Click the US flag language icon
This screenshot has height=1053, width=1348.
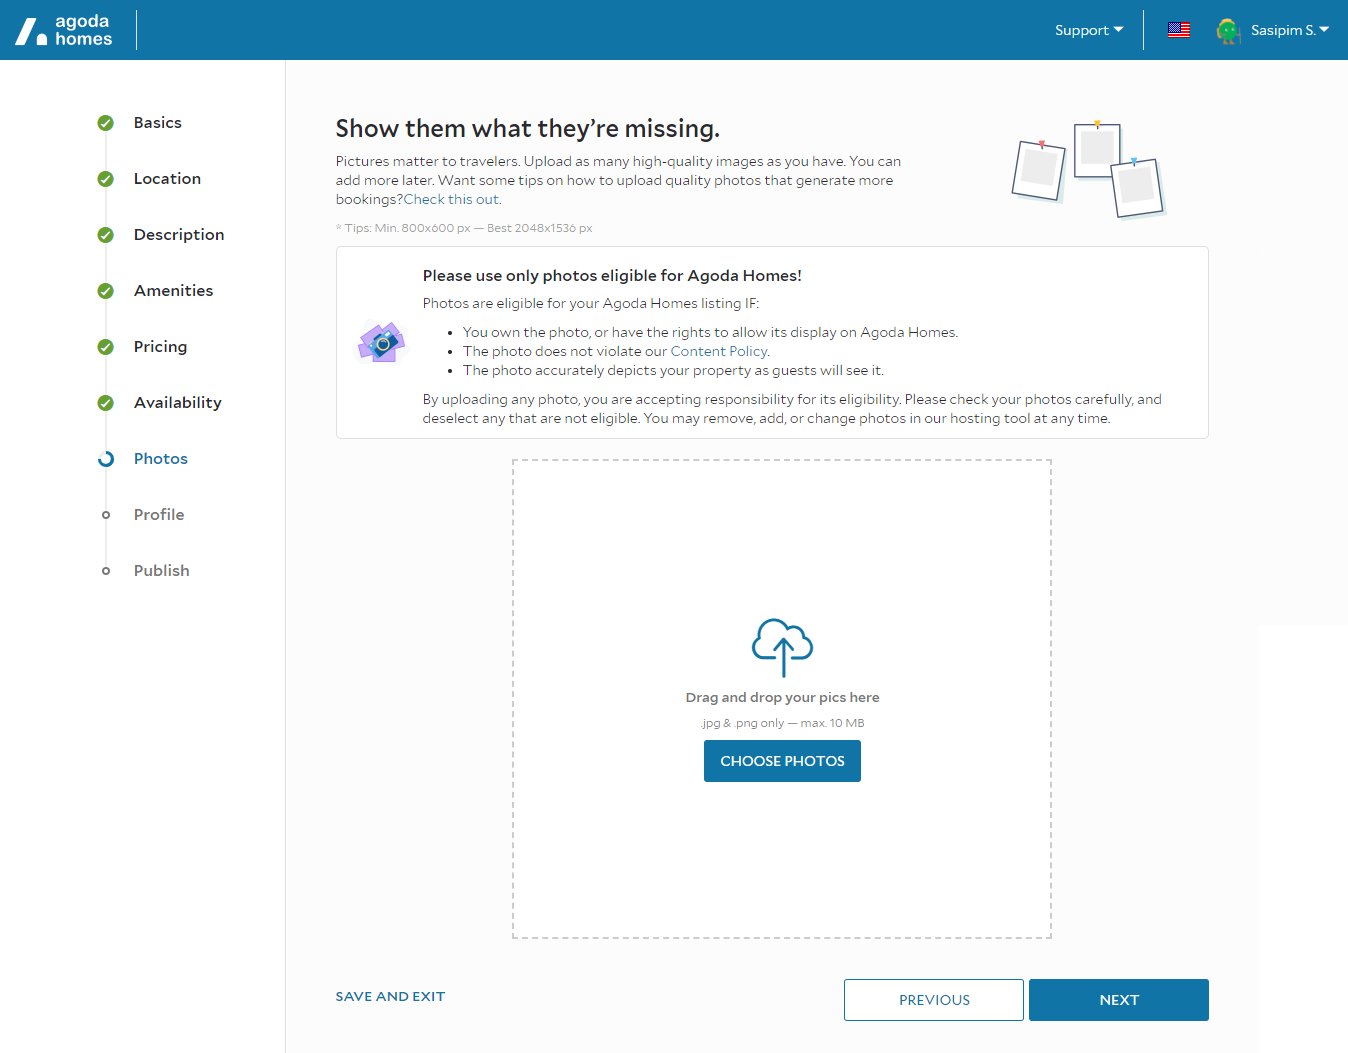(x=1179, y=30)
